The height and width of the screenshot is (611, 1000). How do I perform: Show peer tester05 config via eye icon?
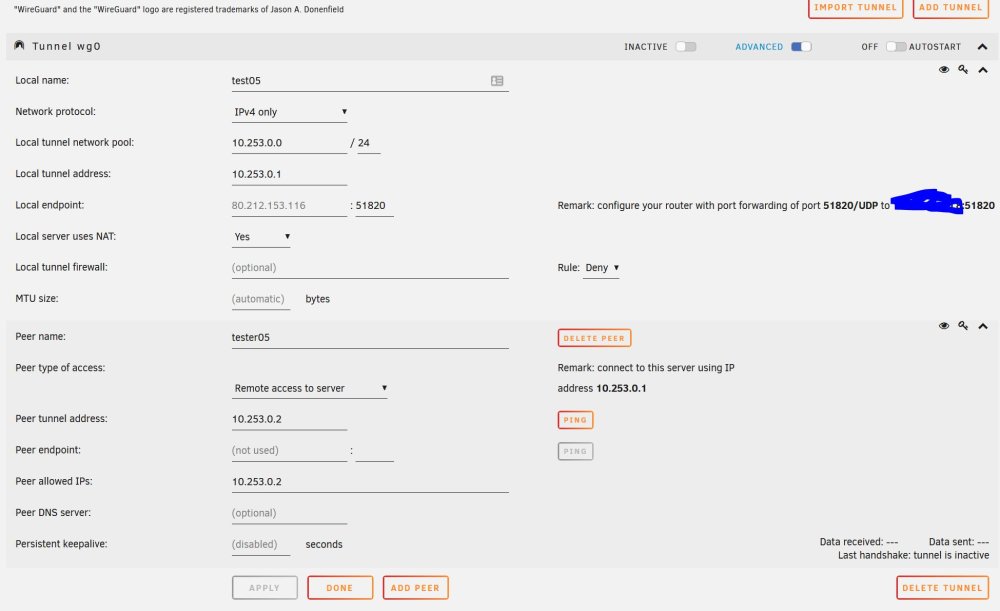pyautogui.click(x=944, y=326)
